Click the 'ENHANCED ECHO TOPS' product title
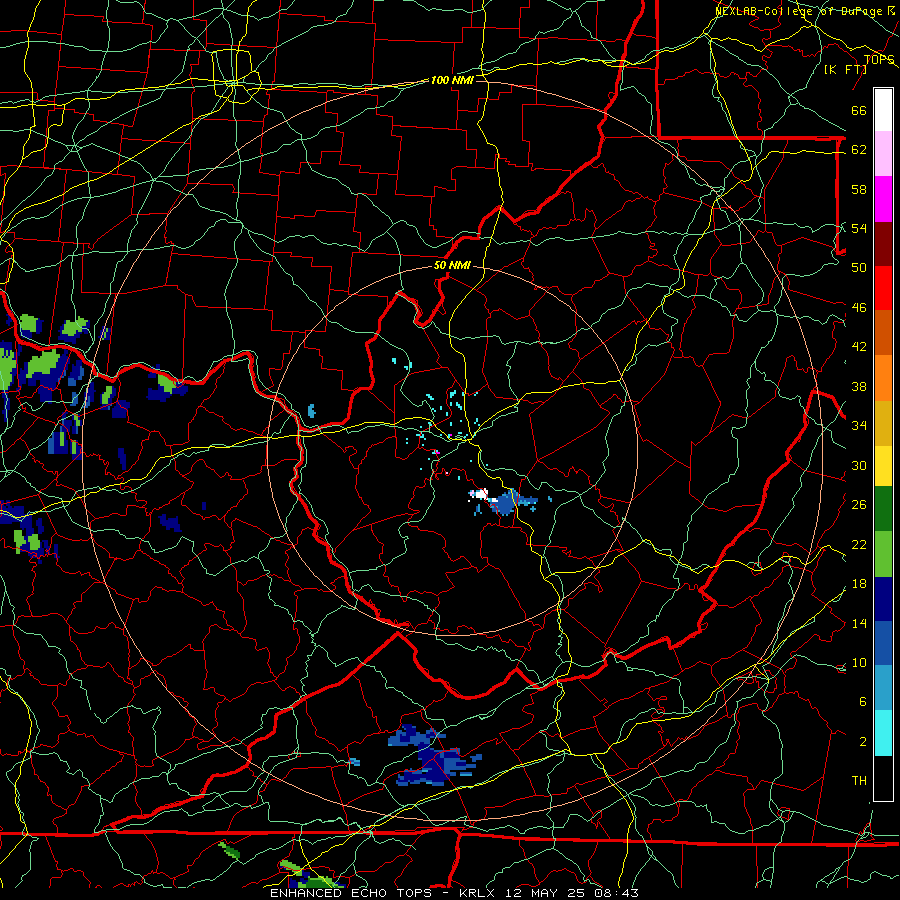Image resolution: width=900 pixels, height=900 pixels. tap(351, 893)
